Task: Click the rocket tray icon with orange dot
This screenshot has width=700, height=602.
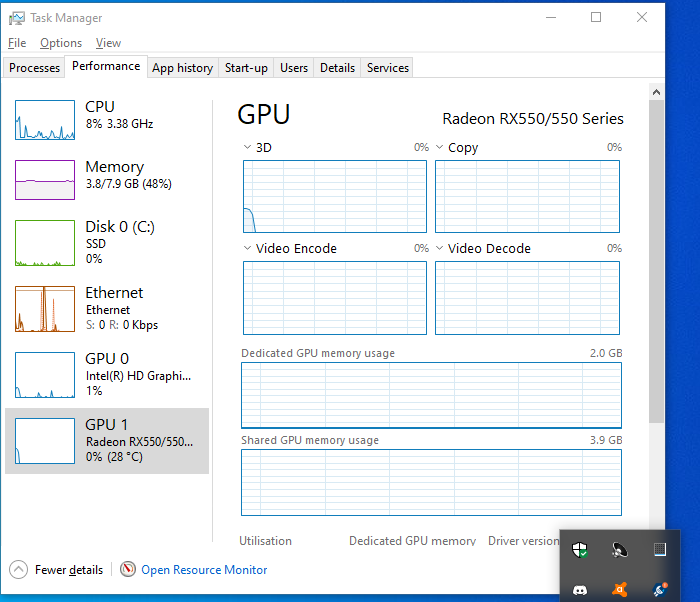Action: (x=660, y=590)
